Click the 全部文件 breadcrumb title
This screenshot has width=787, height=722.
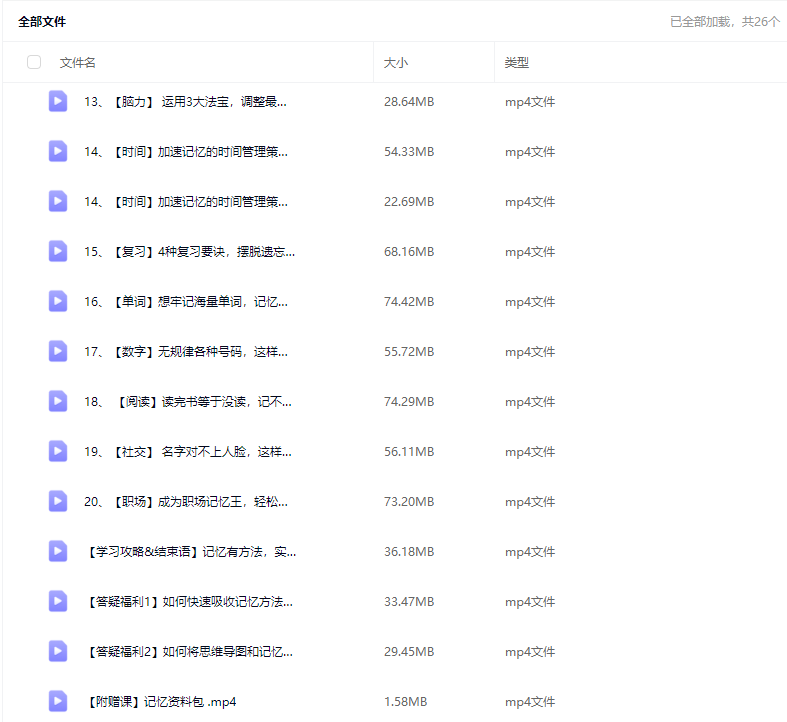coord(42,21)
